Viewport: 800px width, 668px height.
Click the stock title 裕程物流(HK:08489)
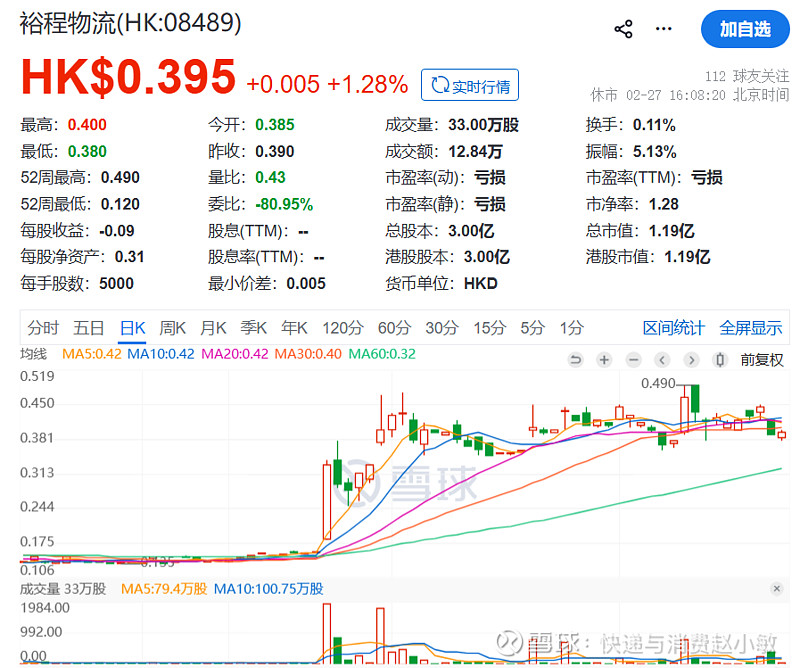[x=131, y=23]
